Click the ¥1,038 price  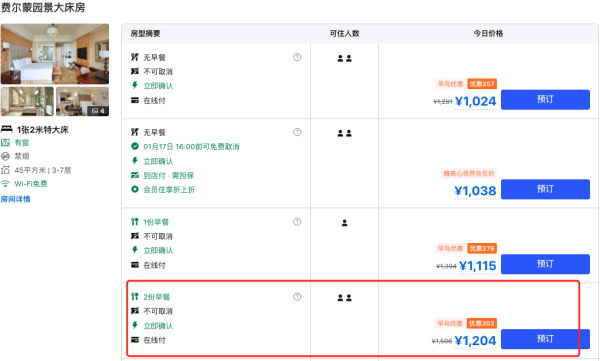point(475,191)
